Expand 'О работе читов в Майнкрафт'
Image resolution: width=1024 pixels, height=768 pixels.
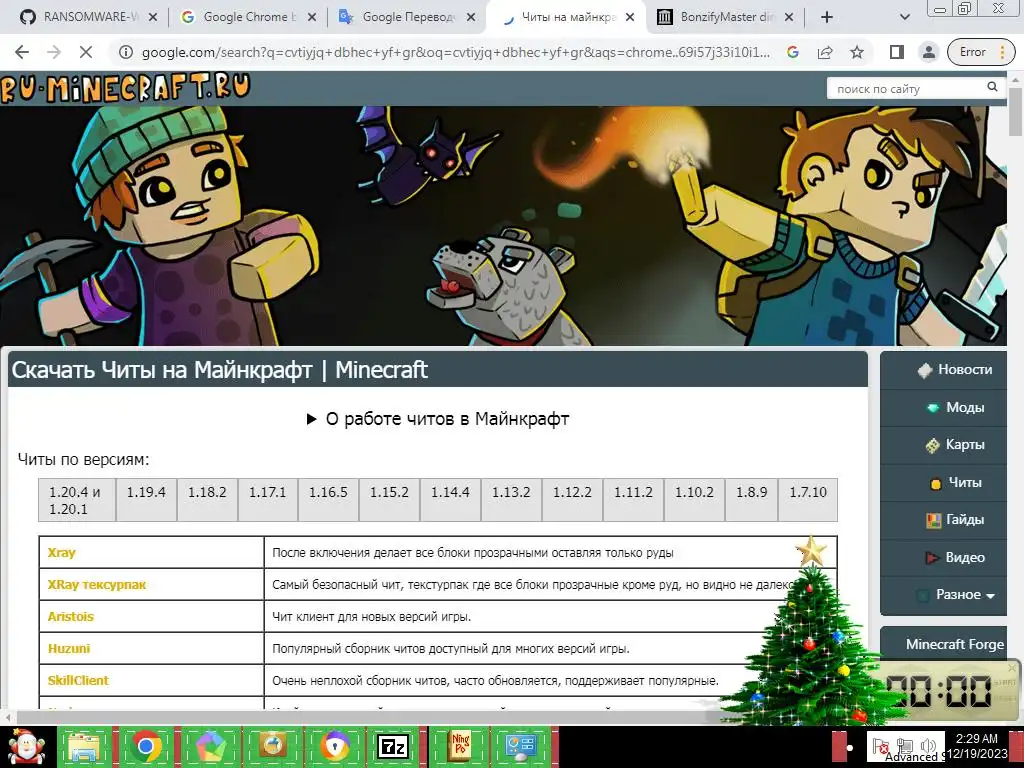click(438, 419)
